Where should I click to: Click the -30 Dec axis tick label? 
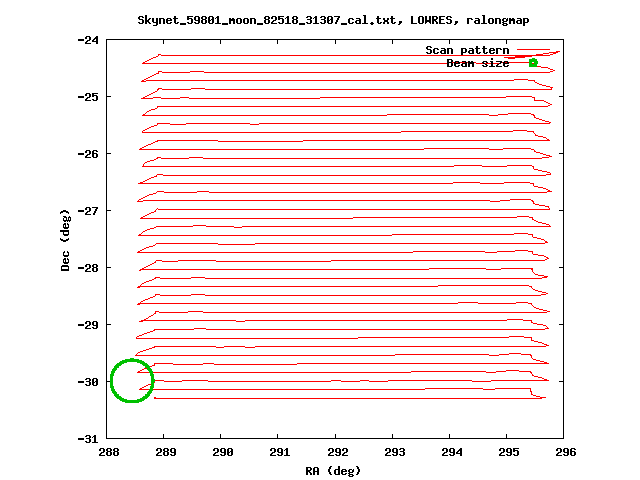coord(88,382)
